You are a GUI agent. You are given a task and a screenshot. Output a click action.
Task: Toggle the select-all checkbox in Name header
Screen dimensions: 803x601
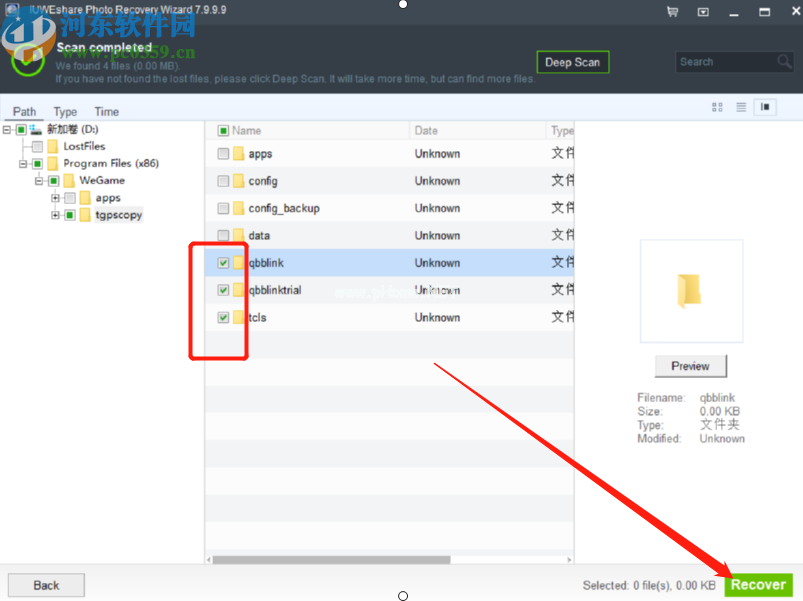(x=223, y=131)
